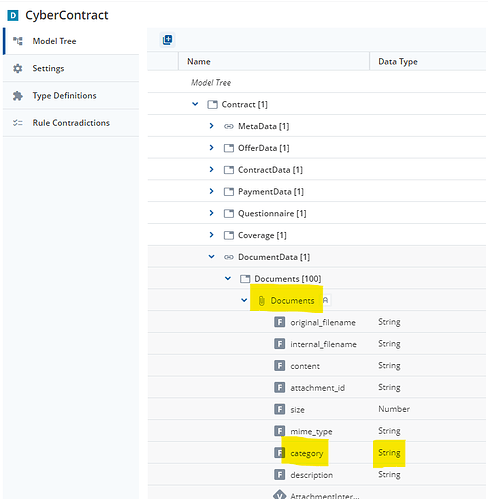The width and height of the screenshot is (488, 499).
Task: Open the Model Tree tab
Action: pyautogui.click(x=71, y=41)
